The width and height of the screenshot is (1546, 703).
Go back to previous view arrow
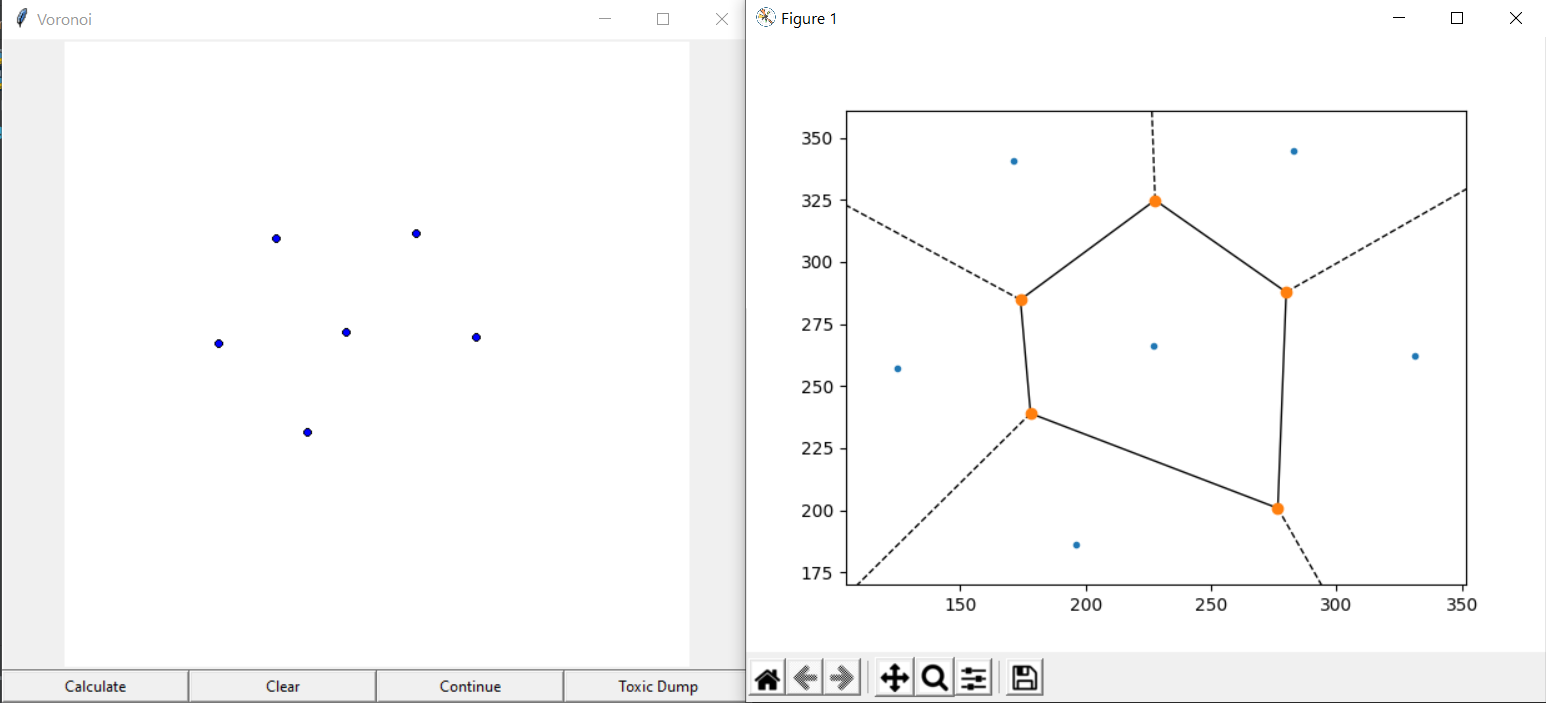click(805, 679)
